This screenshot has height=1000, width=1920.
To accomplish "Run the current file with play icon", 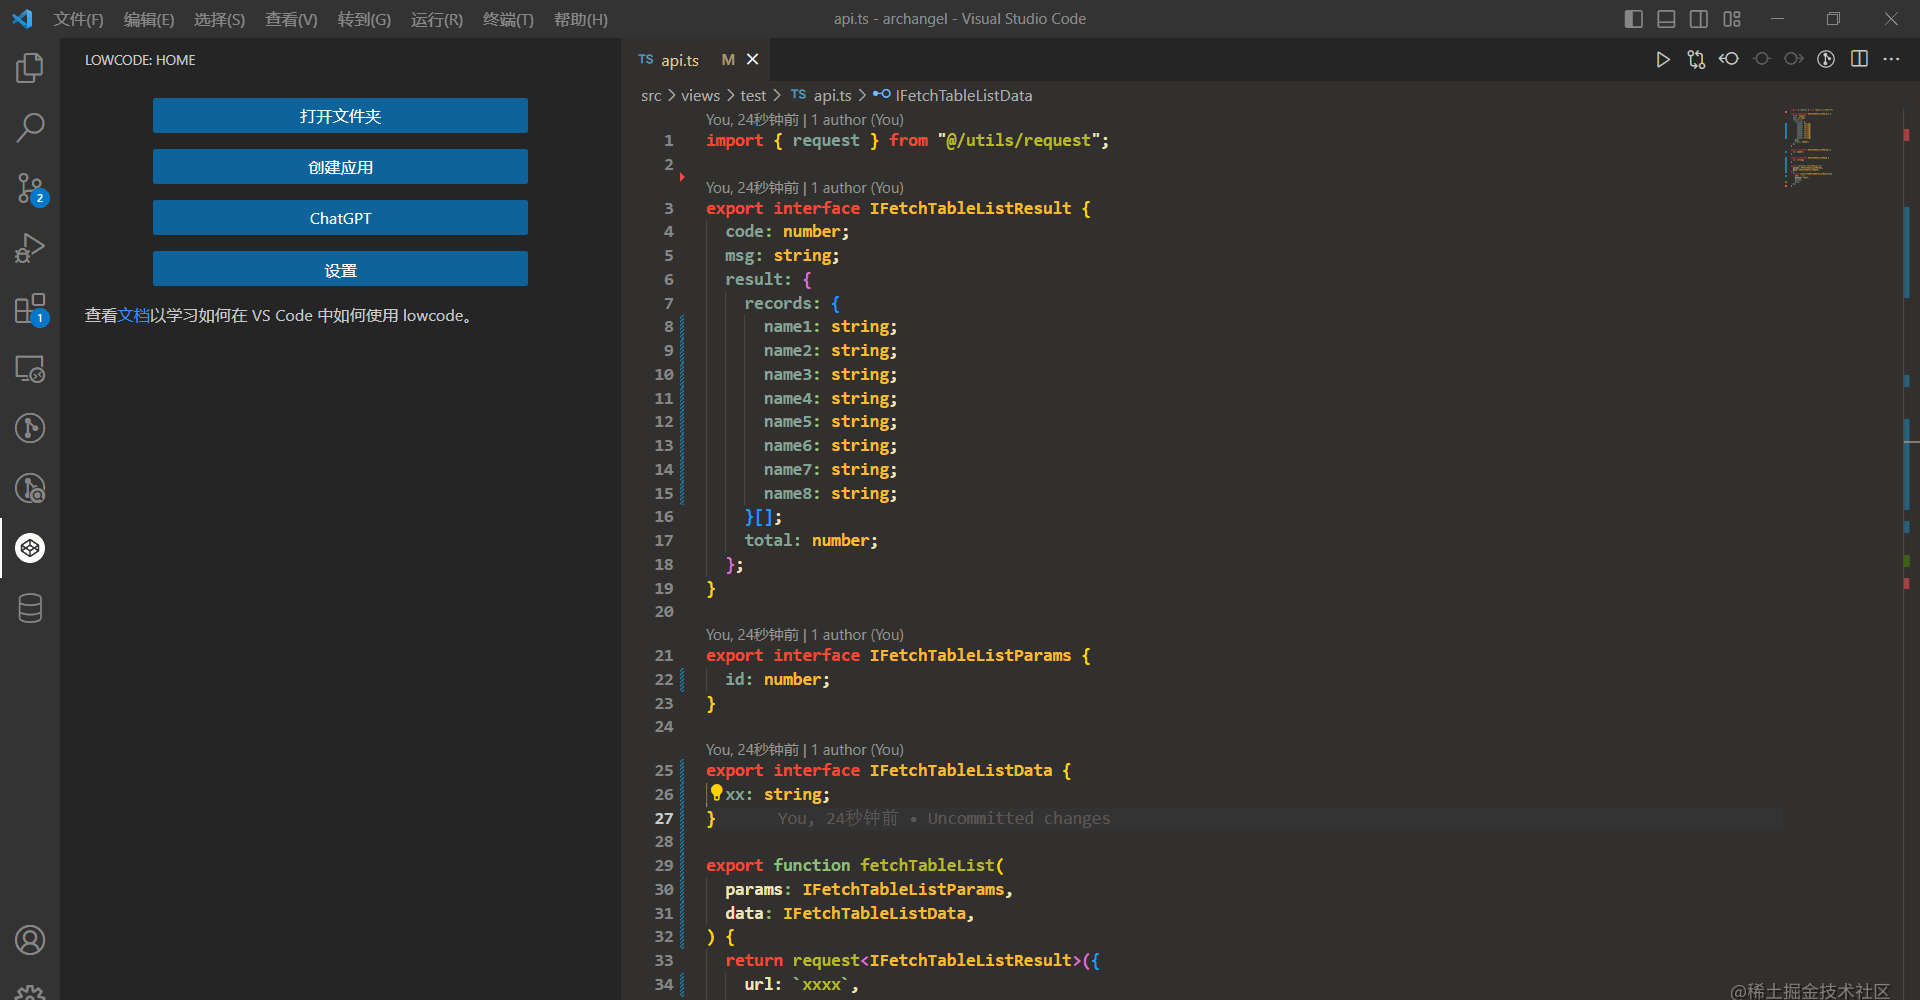I will click(1662, 60).
